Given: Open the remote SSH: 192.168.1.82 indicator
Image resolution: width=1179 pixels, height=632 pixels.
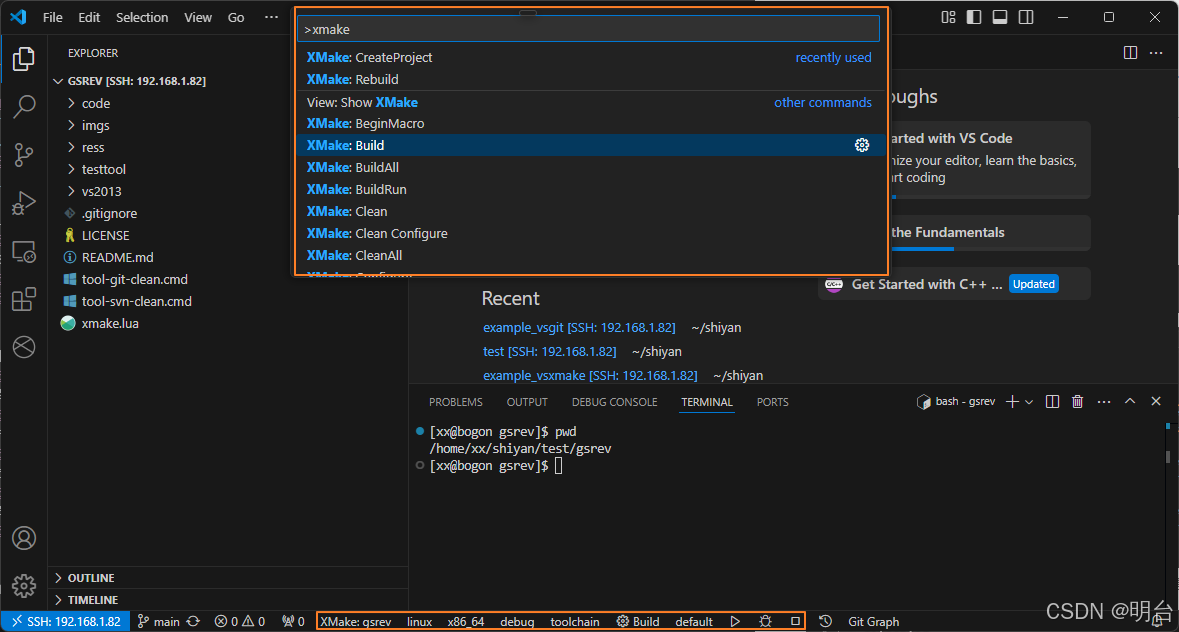Looking at the screenshot, I should (66, 621).
